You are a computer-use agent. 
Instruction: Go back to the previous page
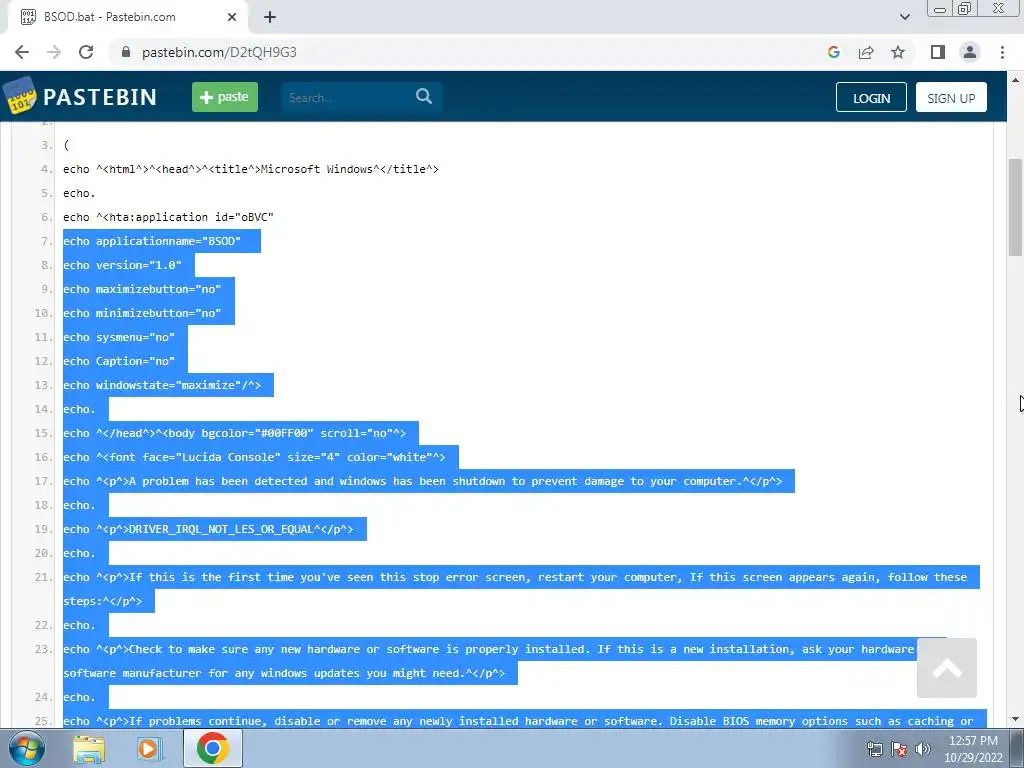click(x=22, y=52)
